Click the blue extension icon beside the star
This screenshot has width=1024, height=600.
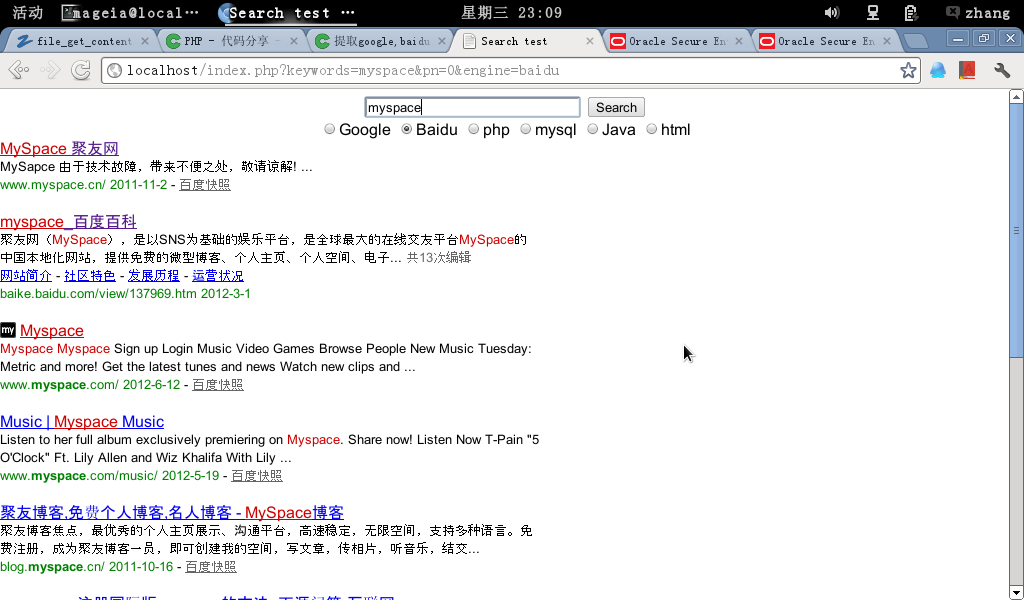[x=938, y=70]
